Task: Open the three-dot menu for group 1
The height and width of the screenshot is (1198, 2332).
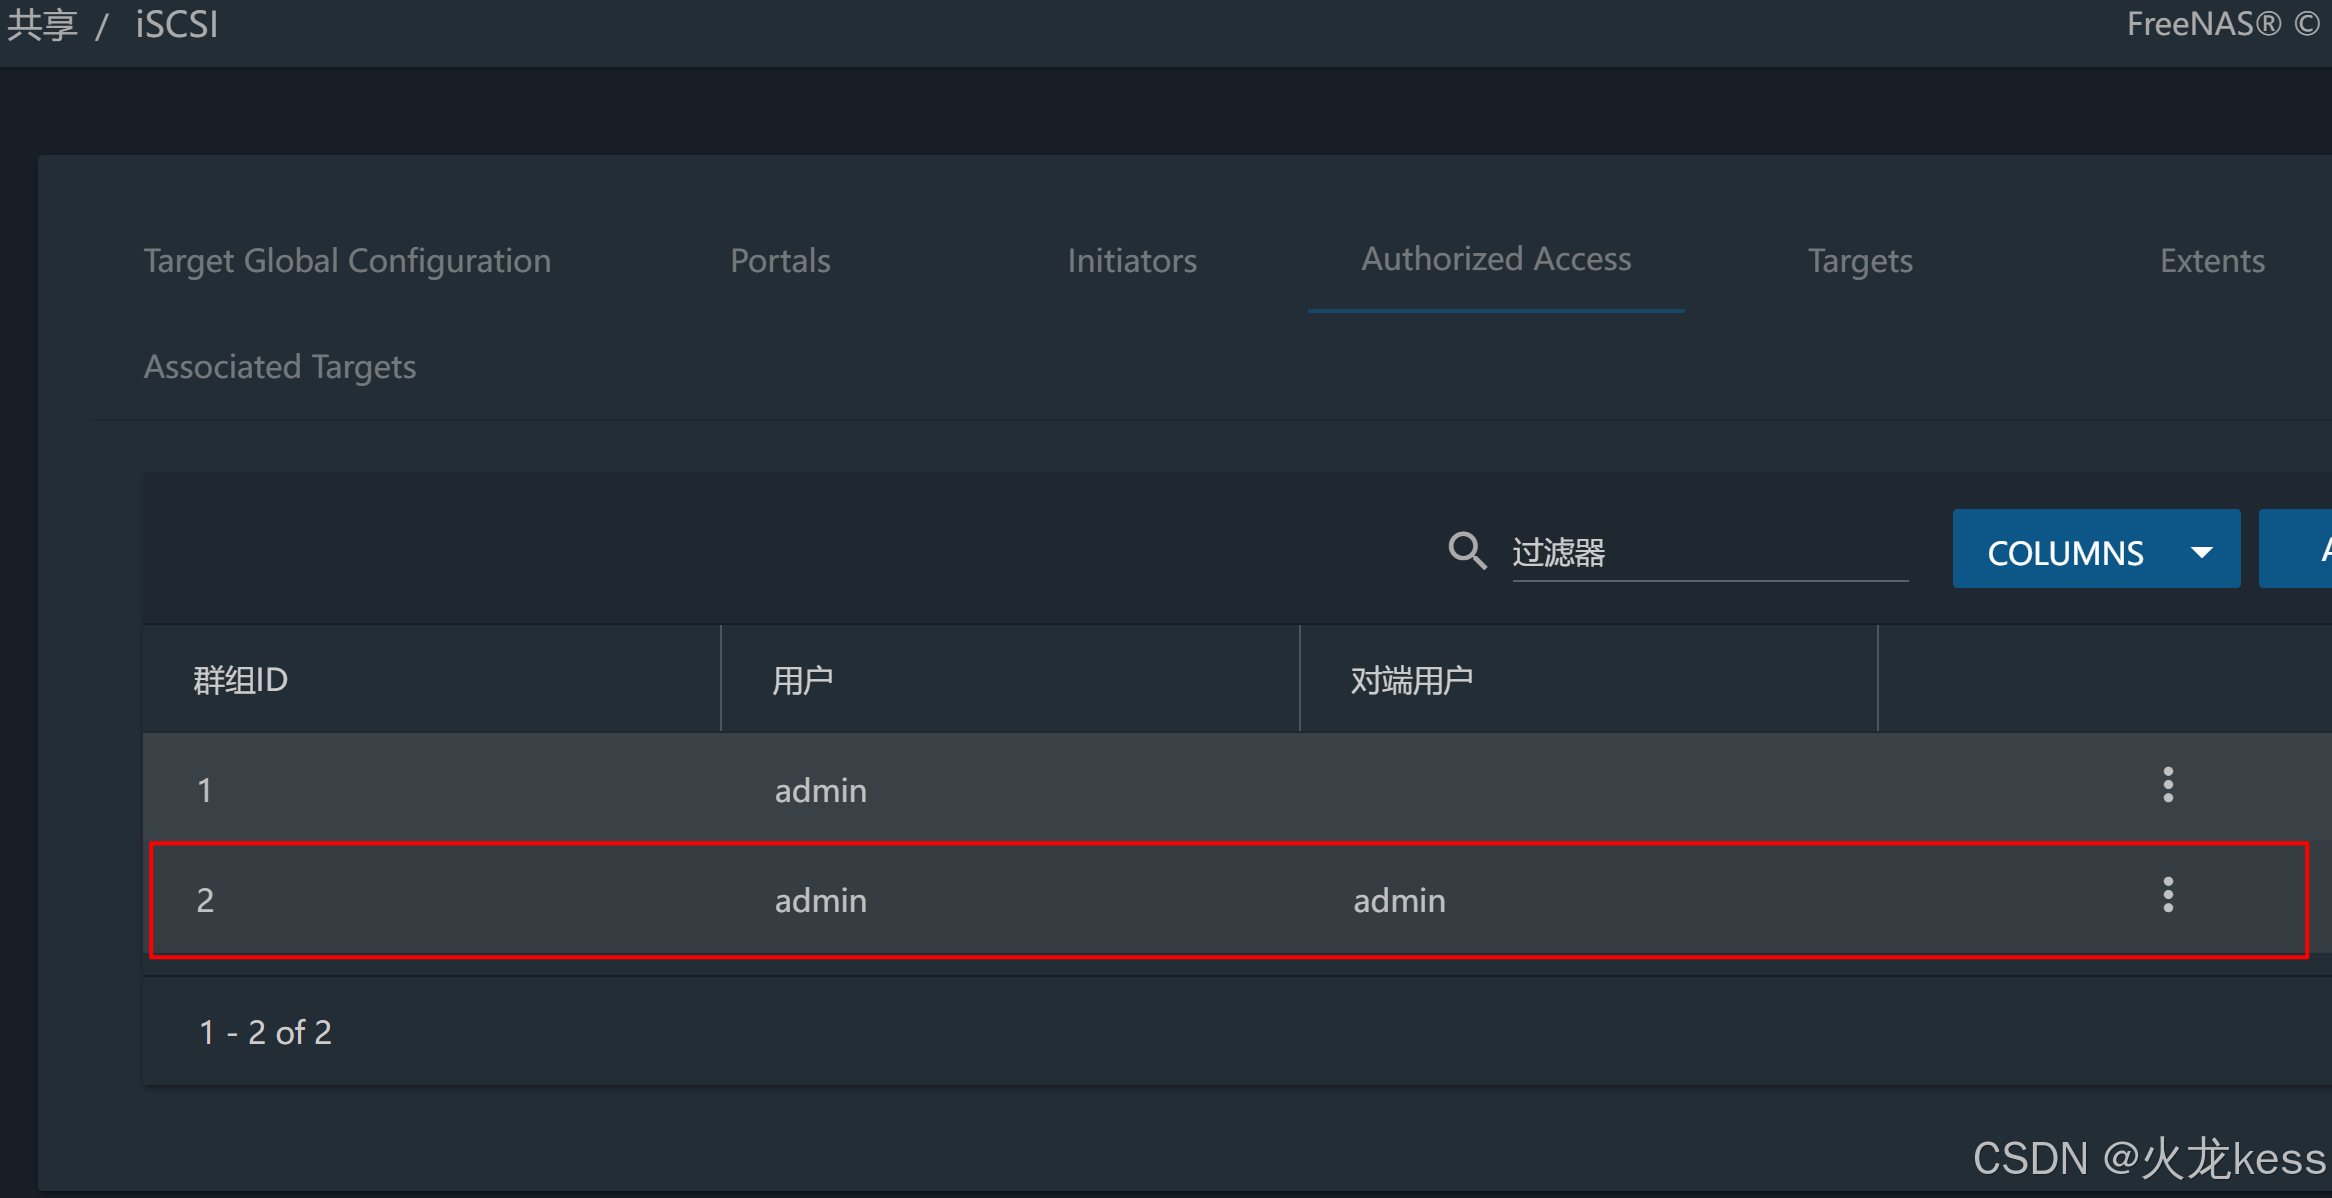Action: point(2168,785)
